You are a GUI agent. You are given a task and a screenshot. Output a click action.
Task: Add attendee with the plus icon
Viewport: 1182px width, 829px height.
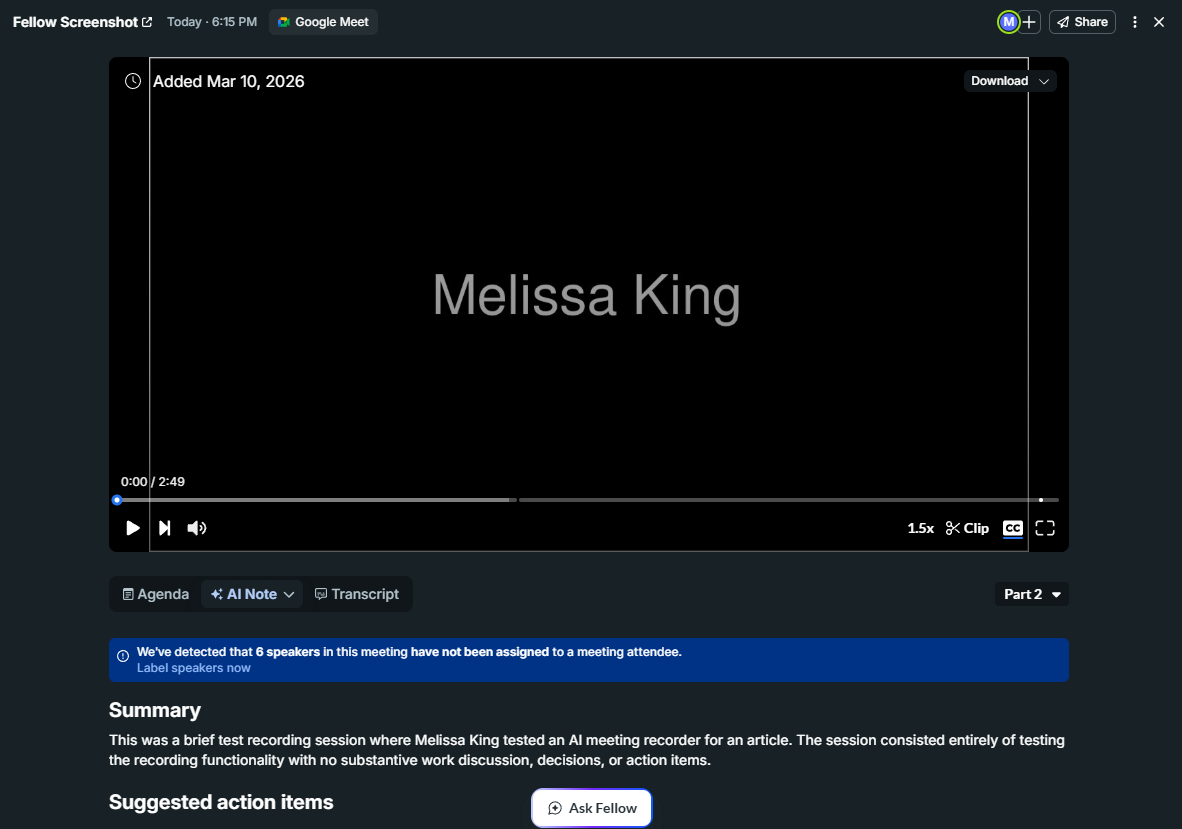(1030, 22)
